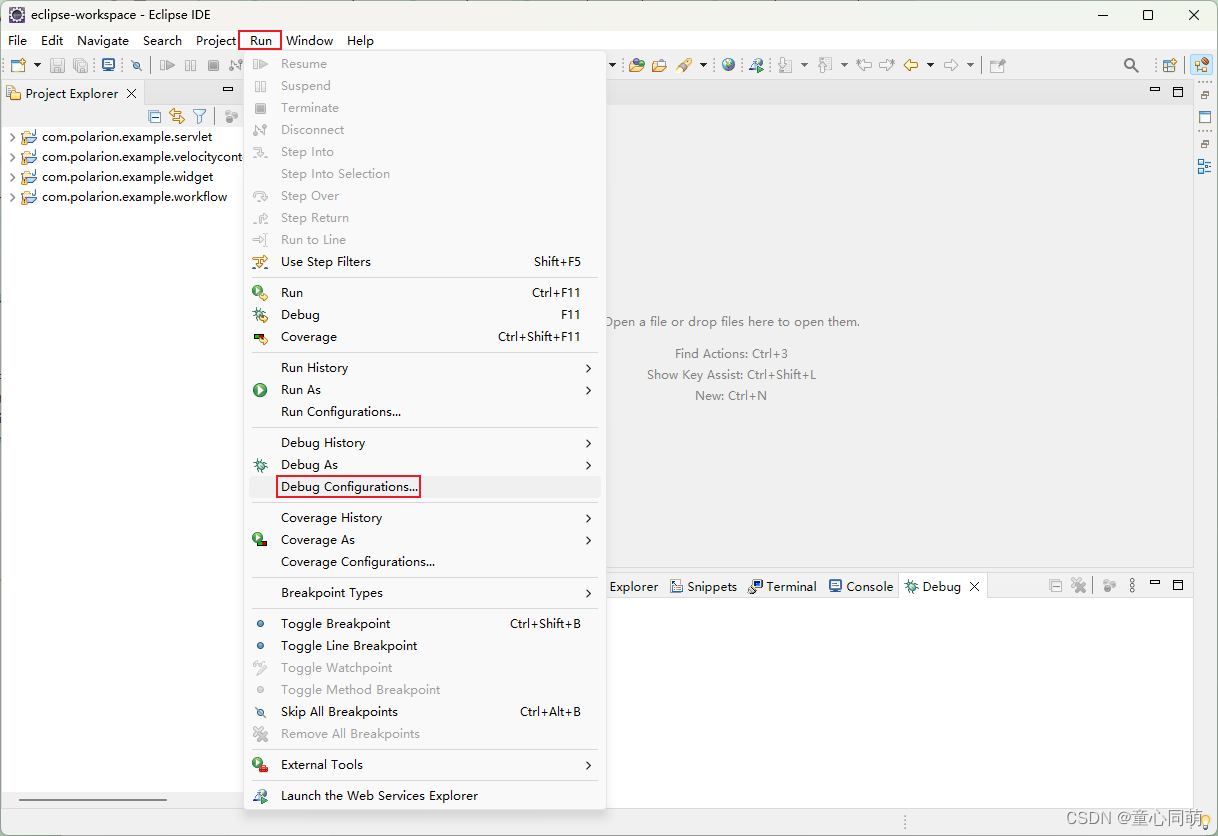Image resolution: width=1218 pixels, height=836 pixels.
Task: Expand Coverage As submenu
Action: 424,540
